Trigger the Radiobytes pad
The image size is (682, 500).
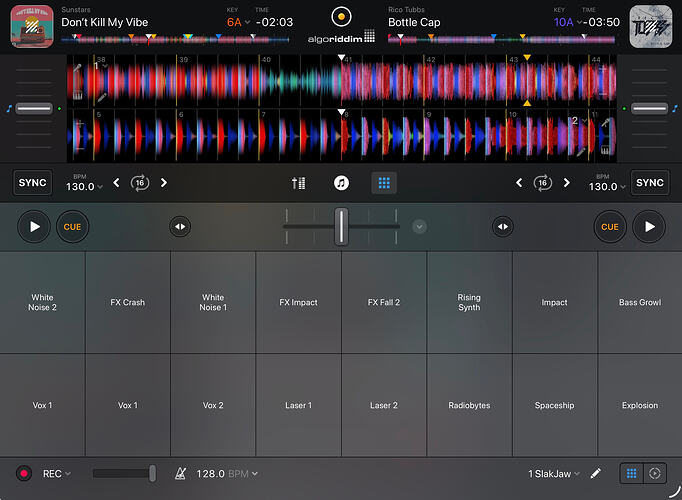coord(469,405)
